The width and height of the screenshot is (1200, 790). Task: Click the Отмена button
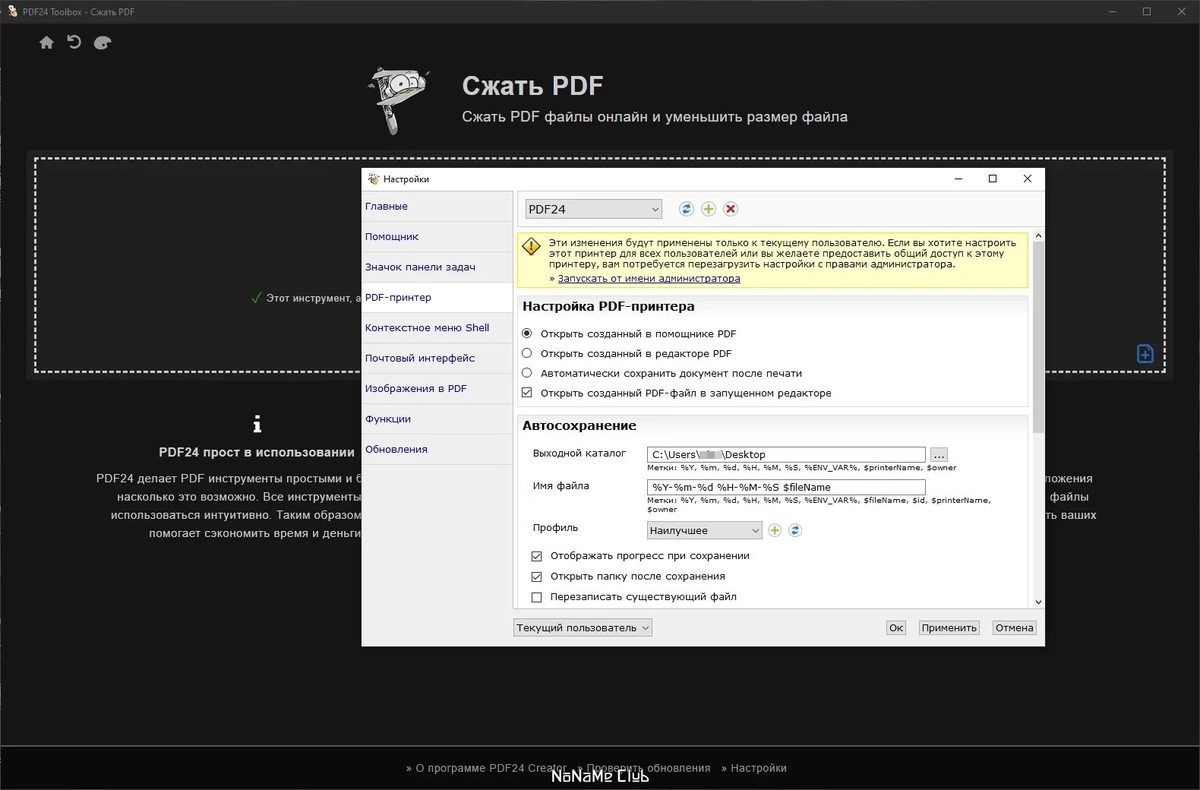point(1014,628)
